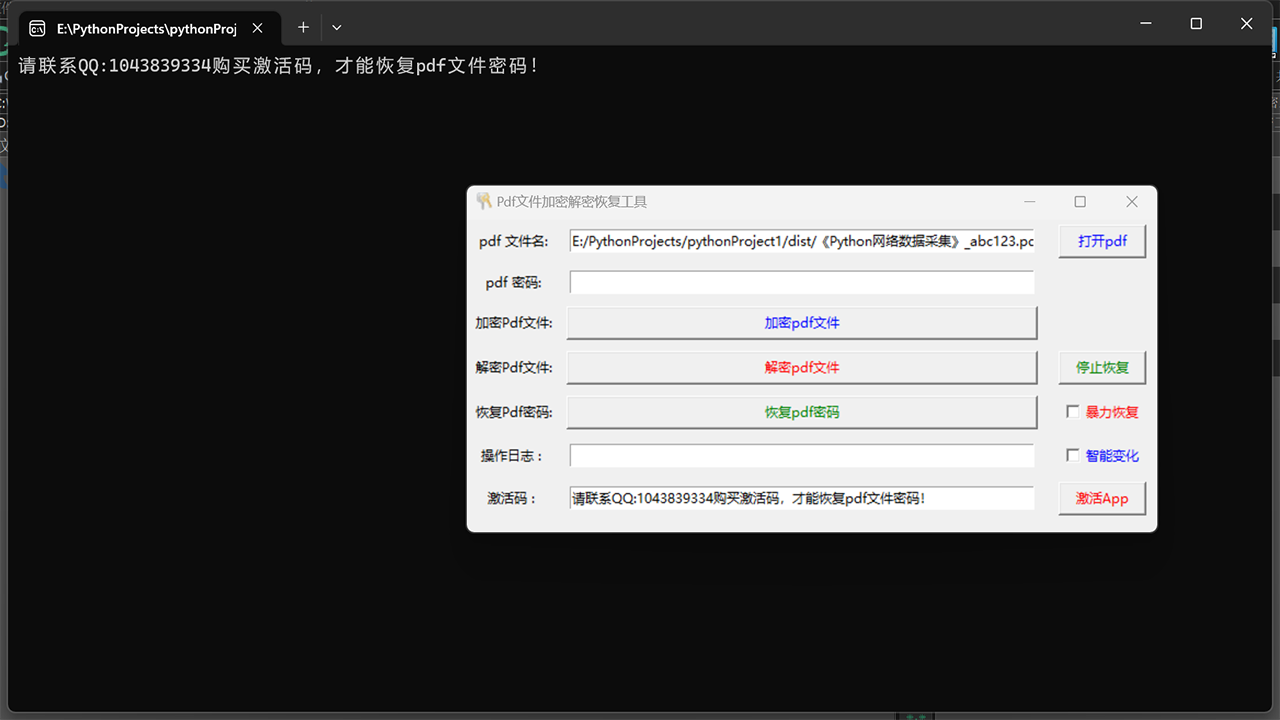Open a new terminal tab with plus icon
This screenshot has width=1280, height=720.
[x=303, y=27]
